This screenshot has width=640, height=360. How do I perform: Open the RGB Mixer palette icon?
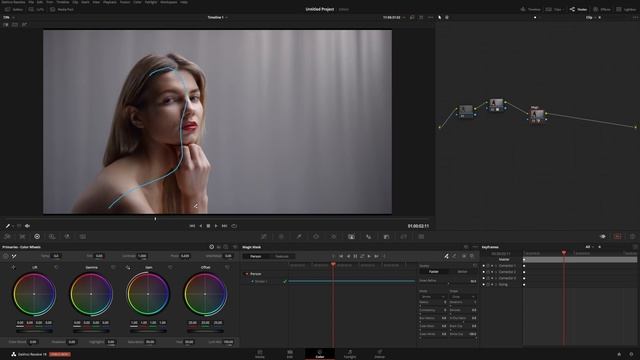pos(67,236)
